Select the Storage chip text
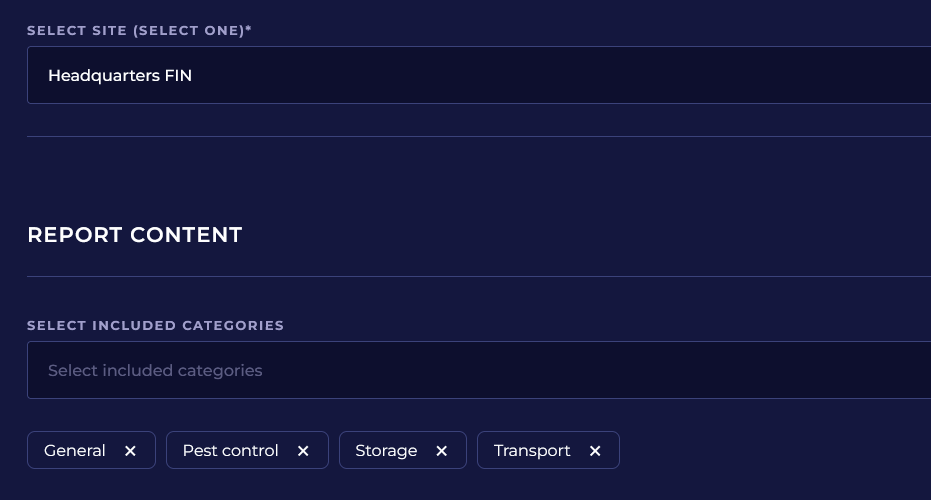Viewport: 931px width, 500px height. pyautogui.click(x=386, y=451)
